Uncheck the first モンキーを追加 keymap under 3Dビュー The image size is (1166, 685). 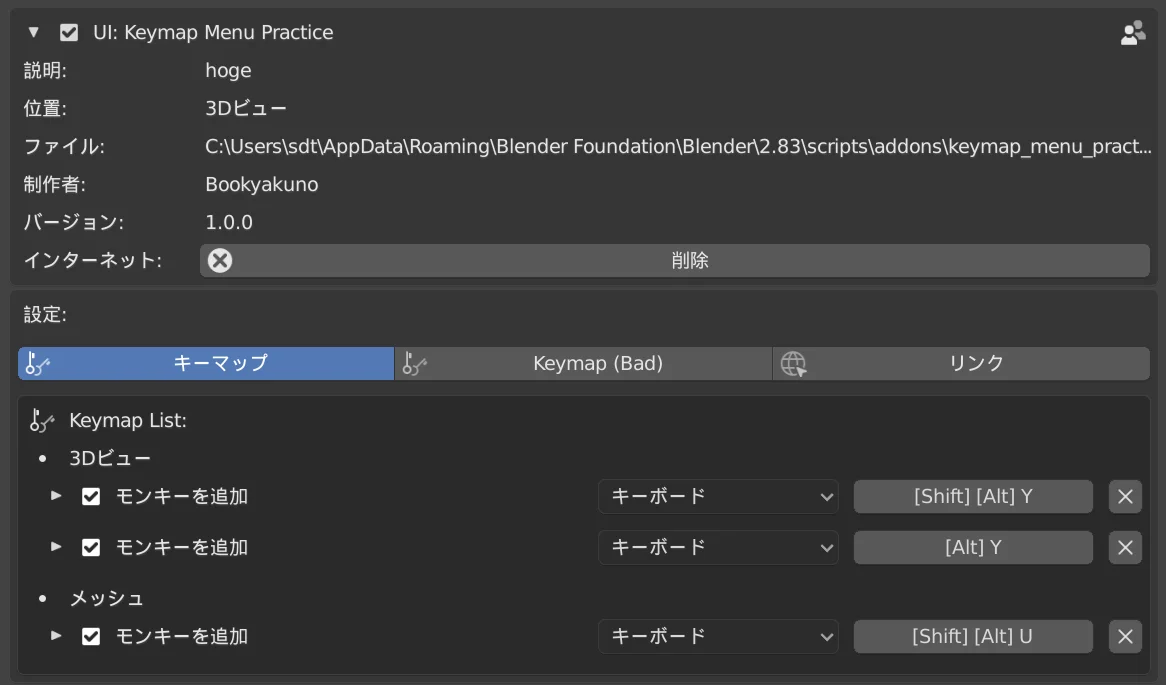coord(90,496)
